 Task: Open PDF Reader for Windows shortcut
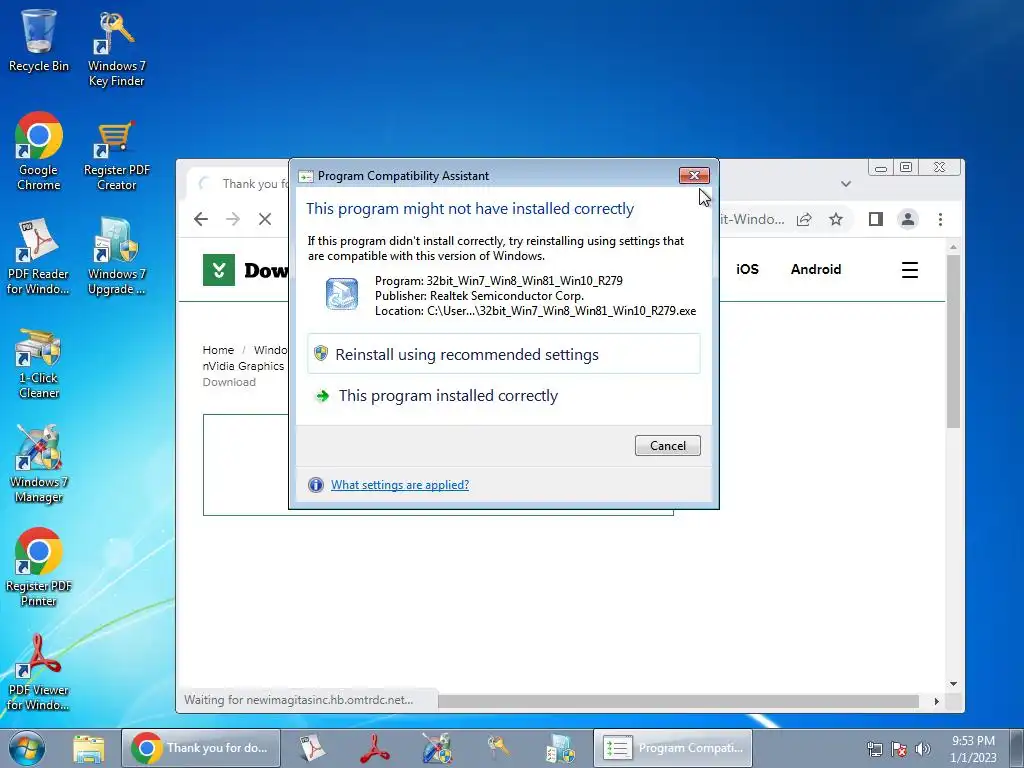39,256
